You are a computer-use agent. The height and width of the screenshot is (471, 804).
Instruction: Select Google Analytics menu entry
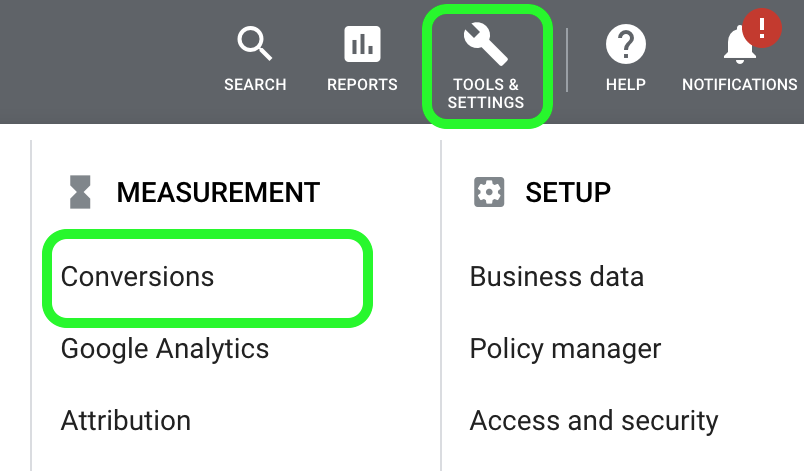click(x=165, y=350)
